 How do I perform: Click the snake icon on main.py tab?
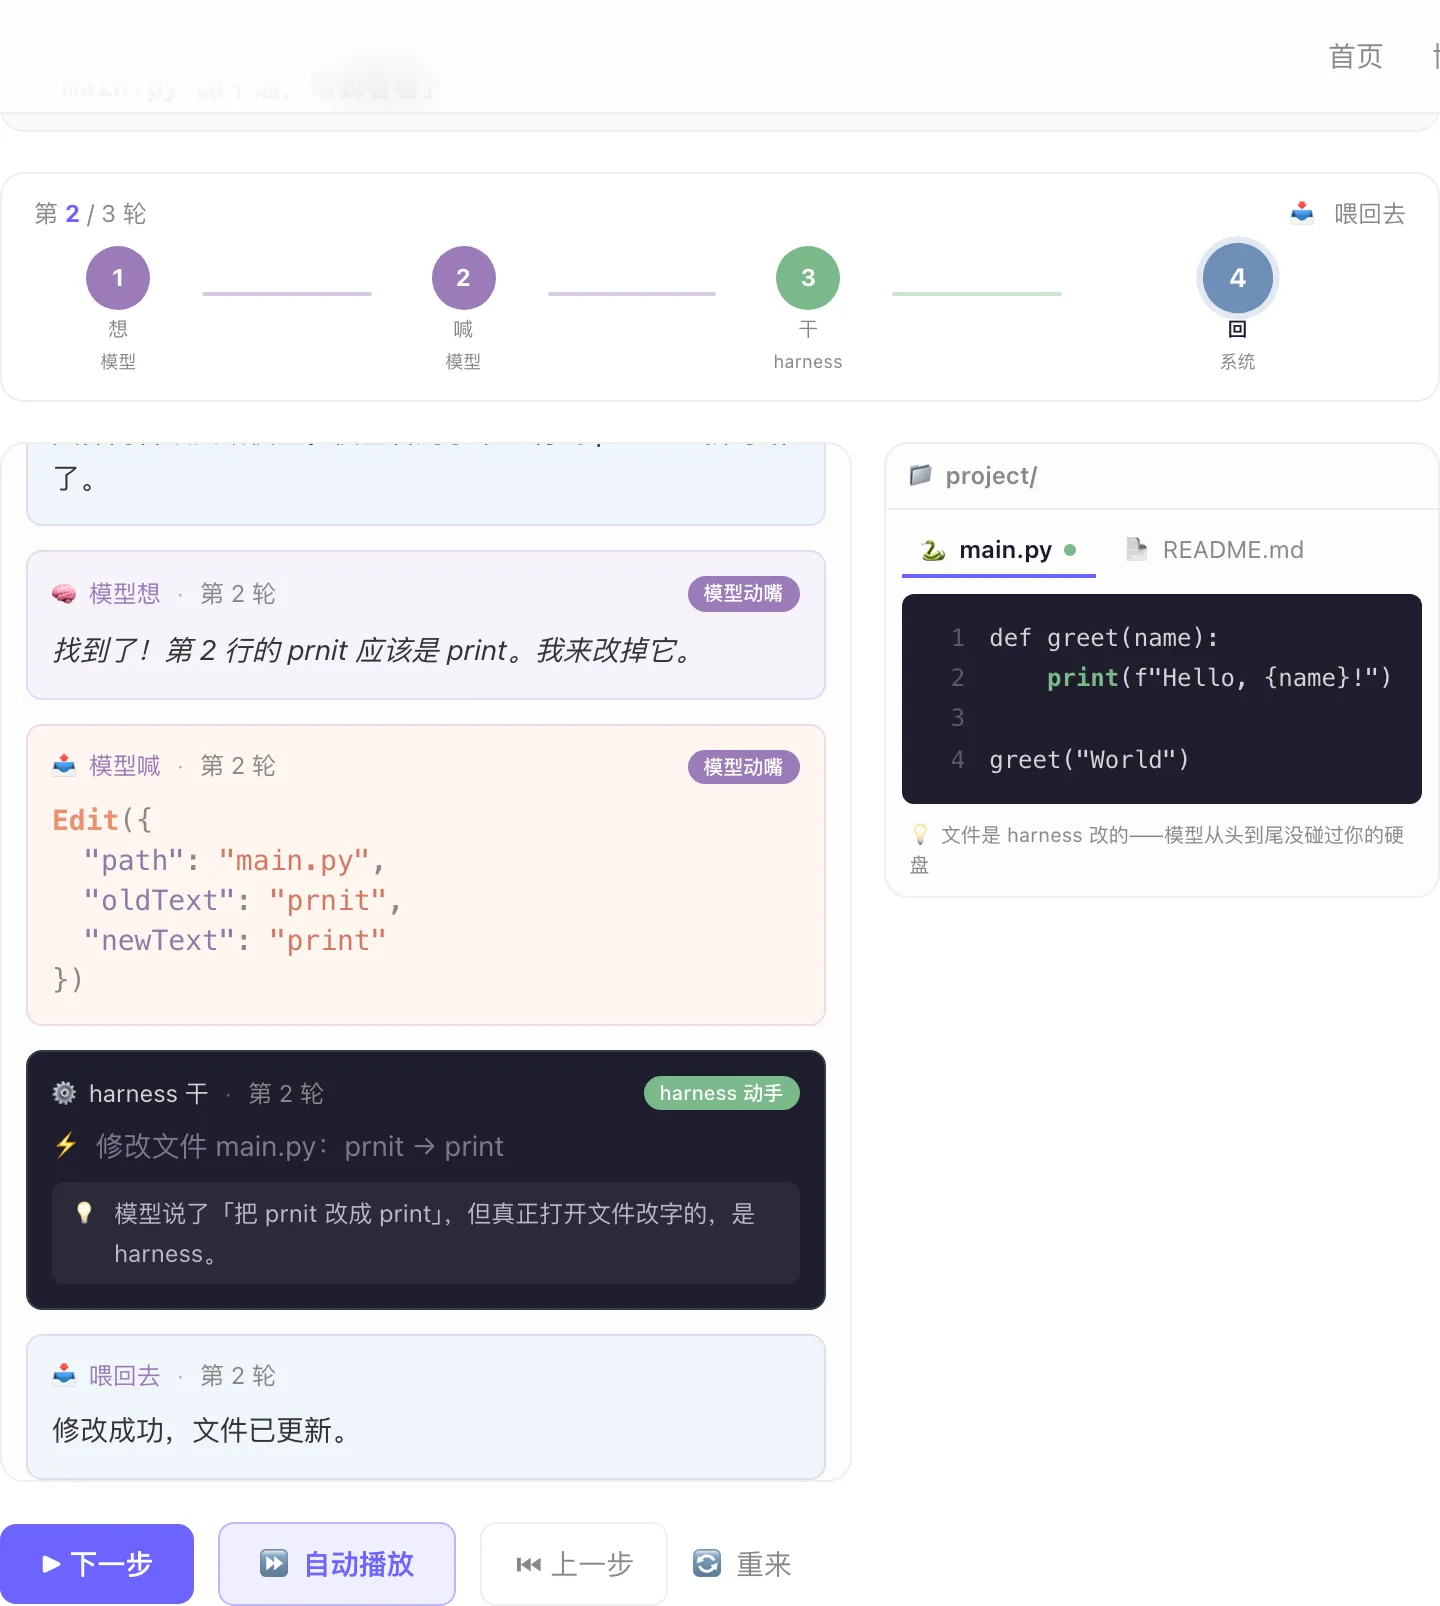pyautogui.click(x=933, y=550)
